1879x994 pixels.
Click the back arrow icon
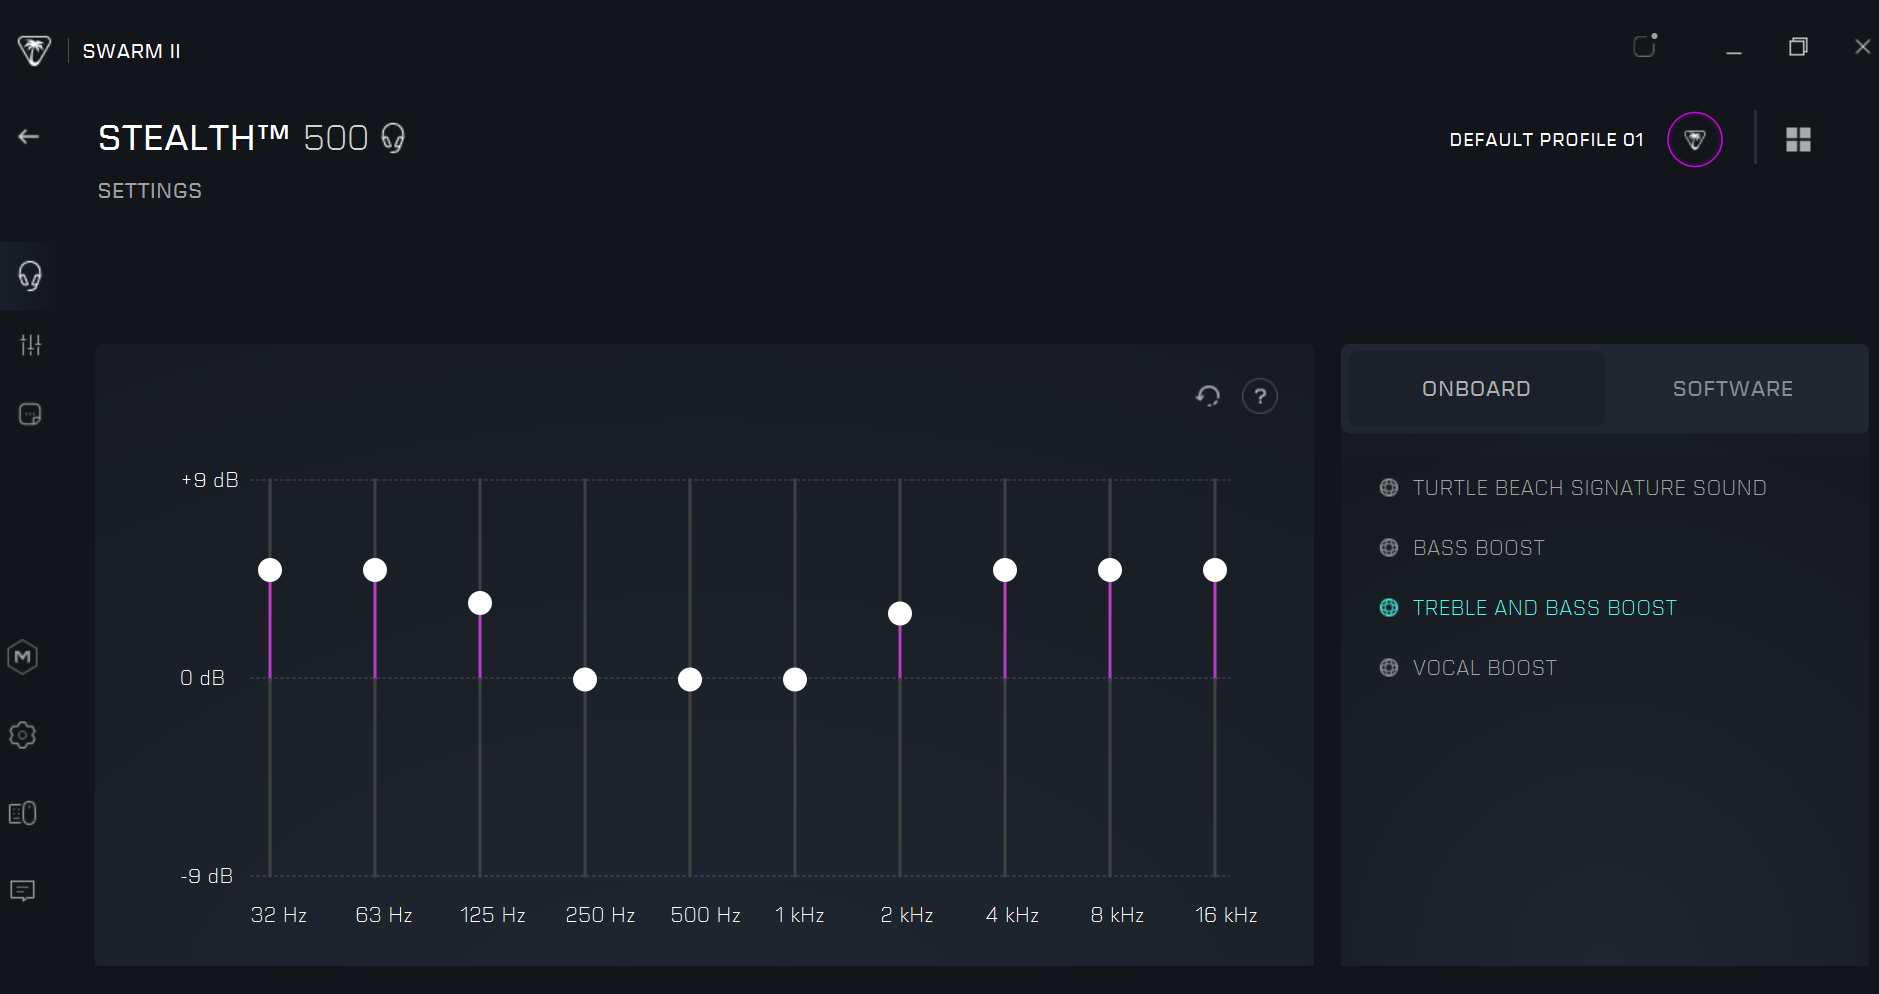[29, 137]
